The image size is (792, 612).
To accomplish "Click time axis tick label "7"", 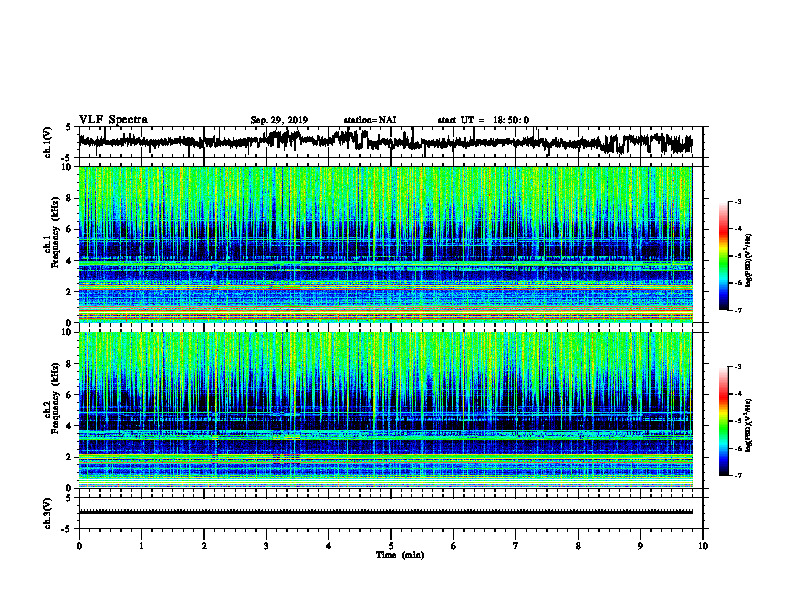I will (516, 546).
